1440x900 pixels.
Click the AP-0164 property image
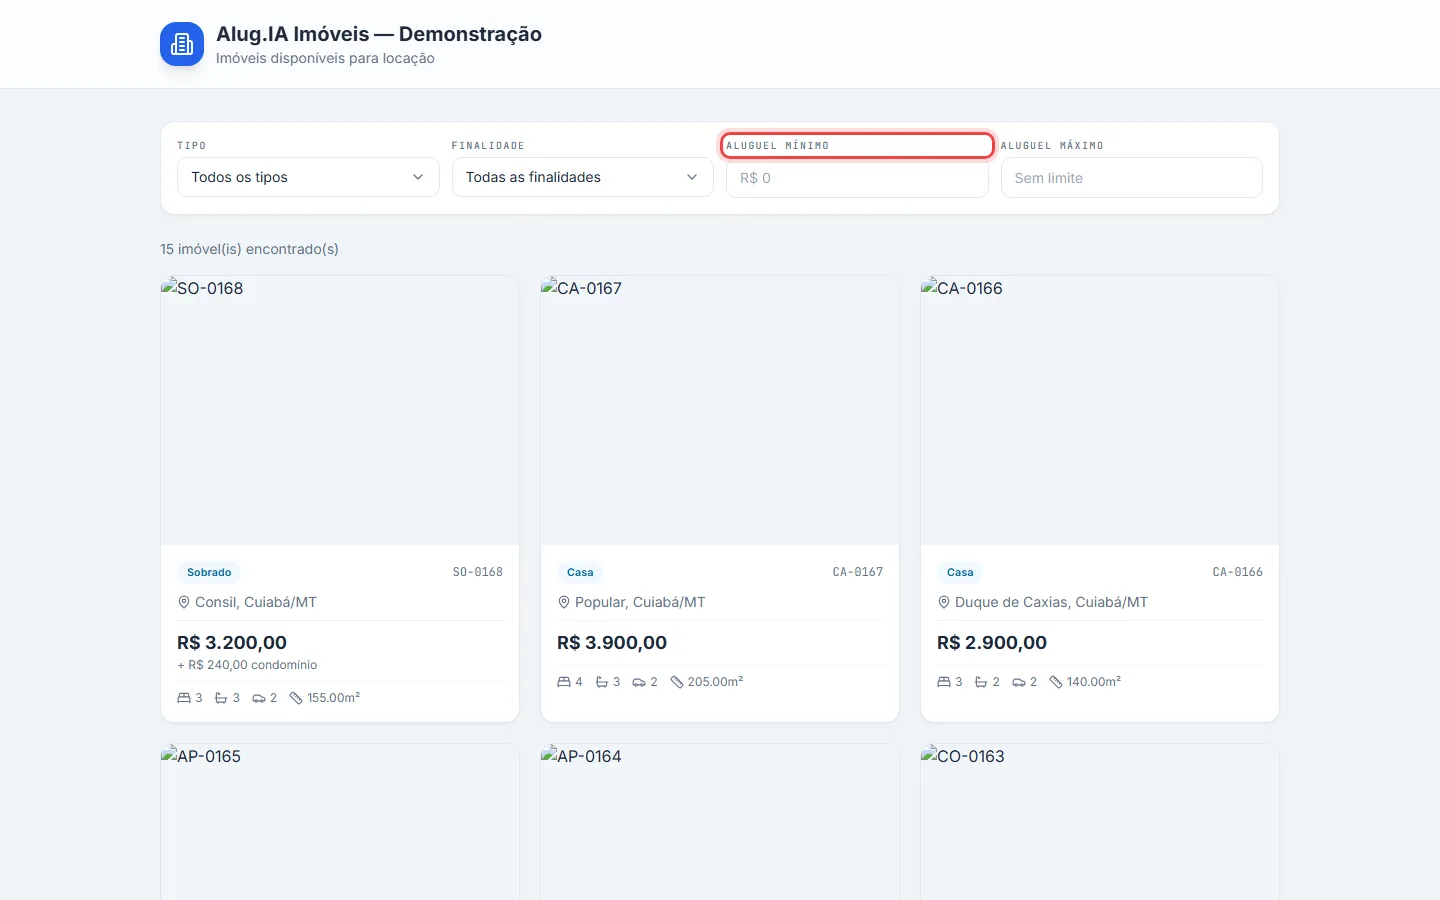pyautogui.click(x=720, y=822)
